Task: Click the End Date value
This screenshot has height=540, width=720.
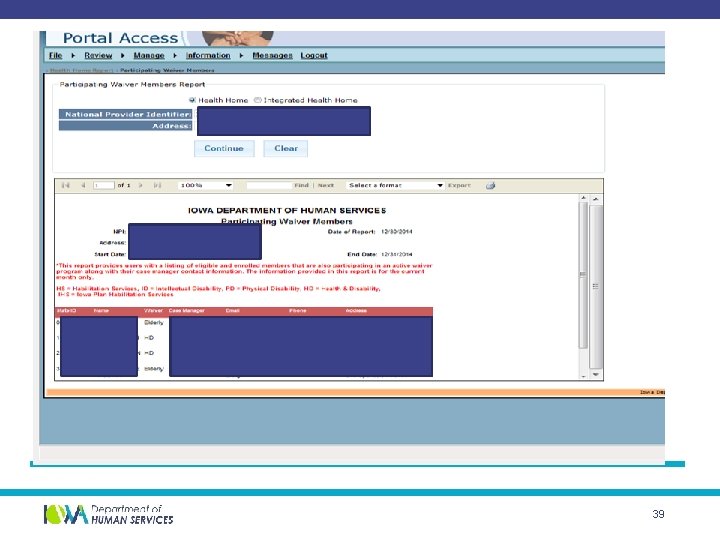Action: coord(397,254)
